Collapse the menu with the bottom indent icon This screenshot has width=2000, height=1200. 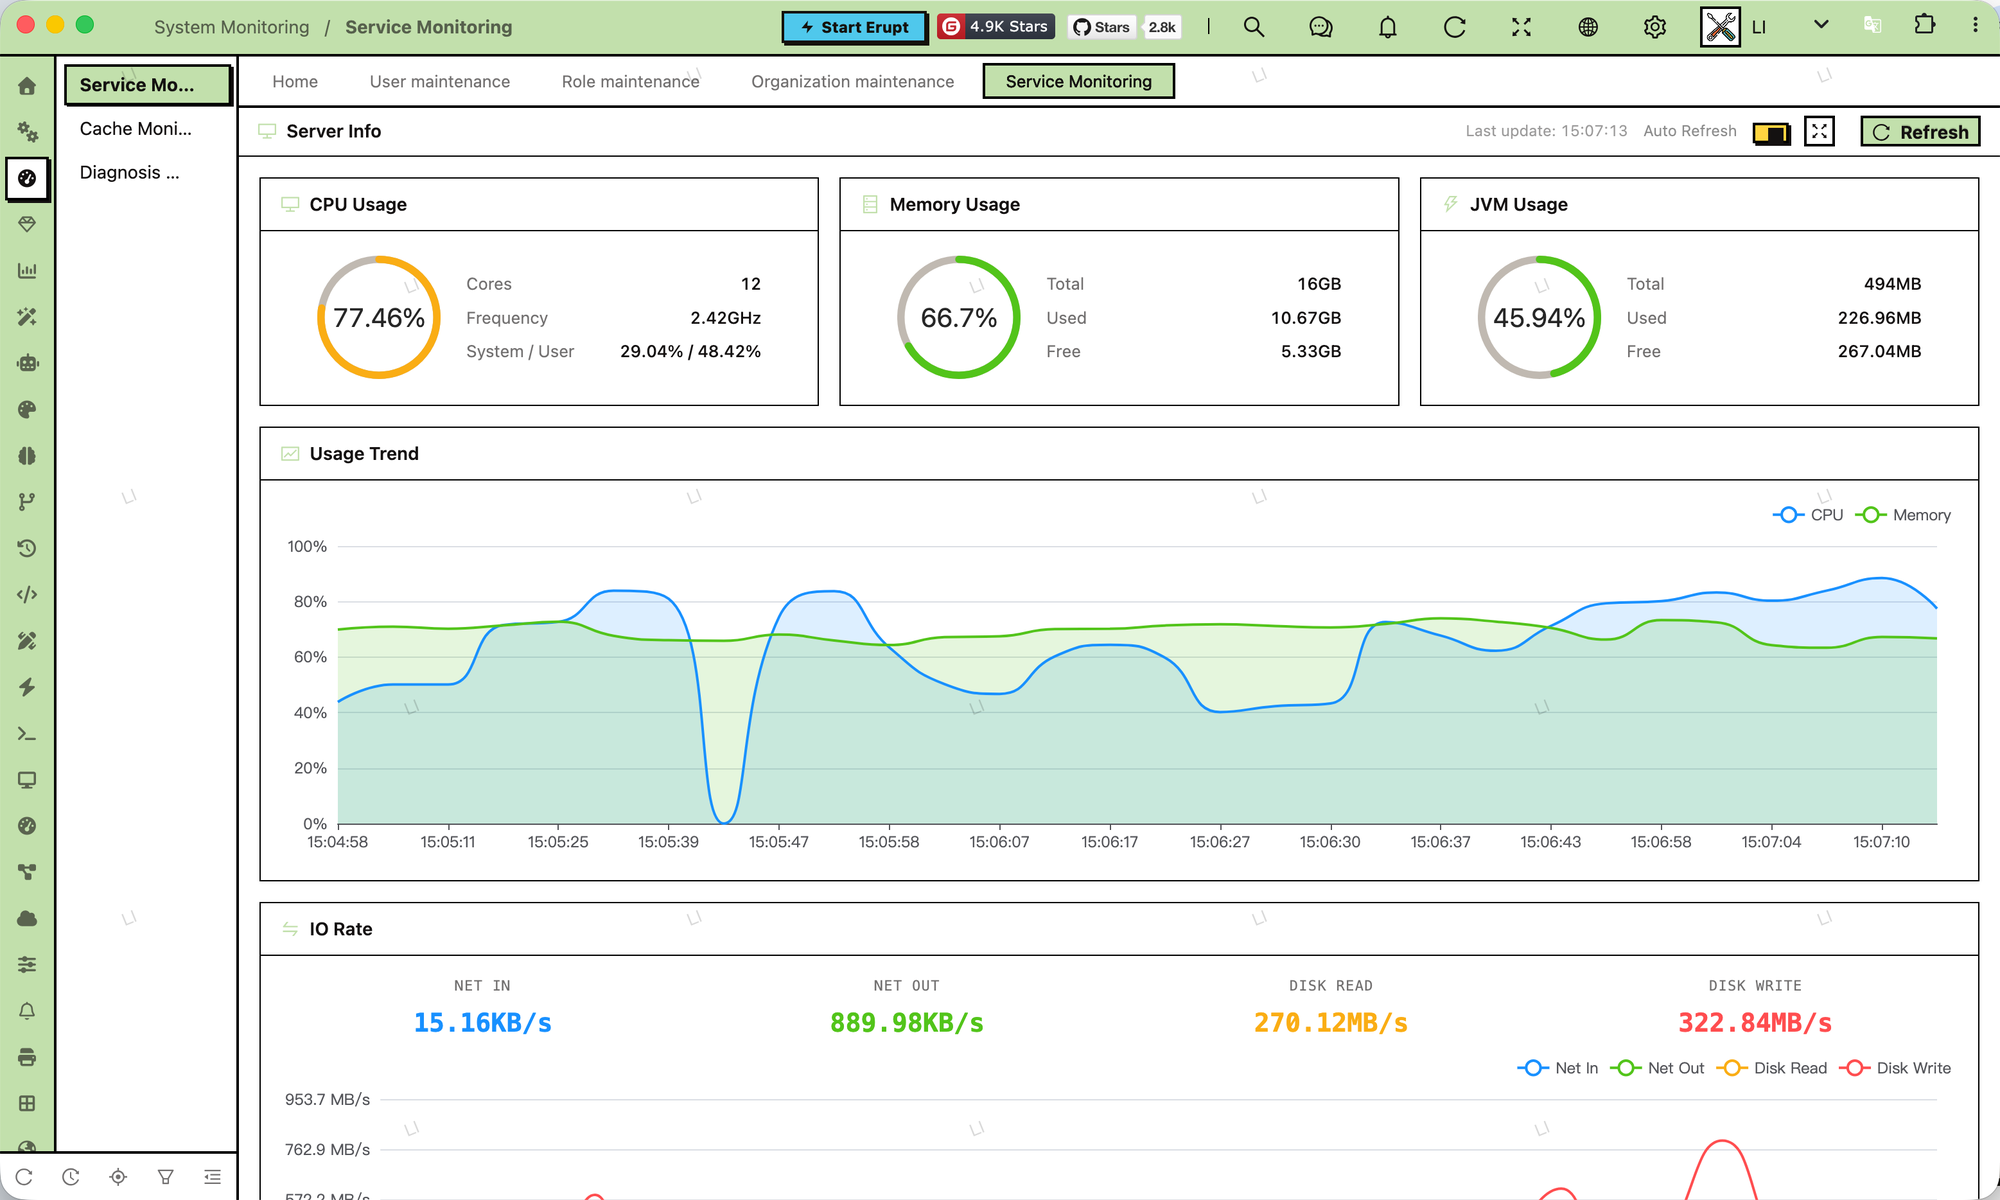213,1177
